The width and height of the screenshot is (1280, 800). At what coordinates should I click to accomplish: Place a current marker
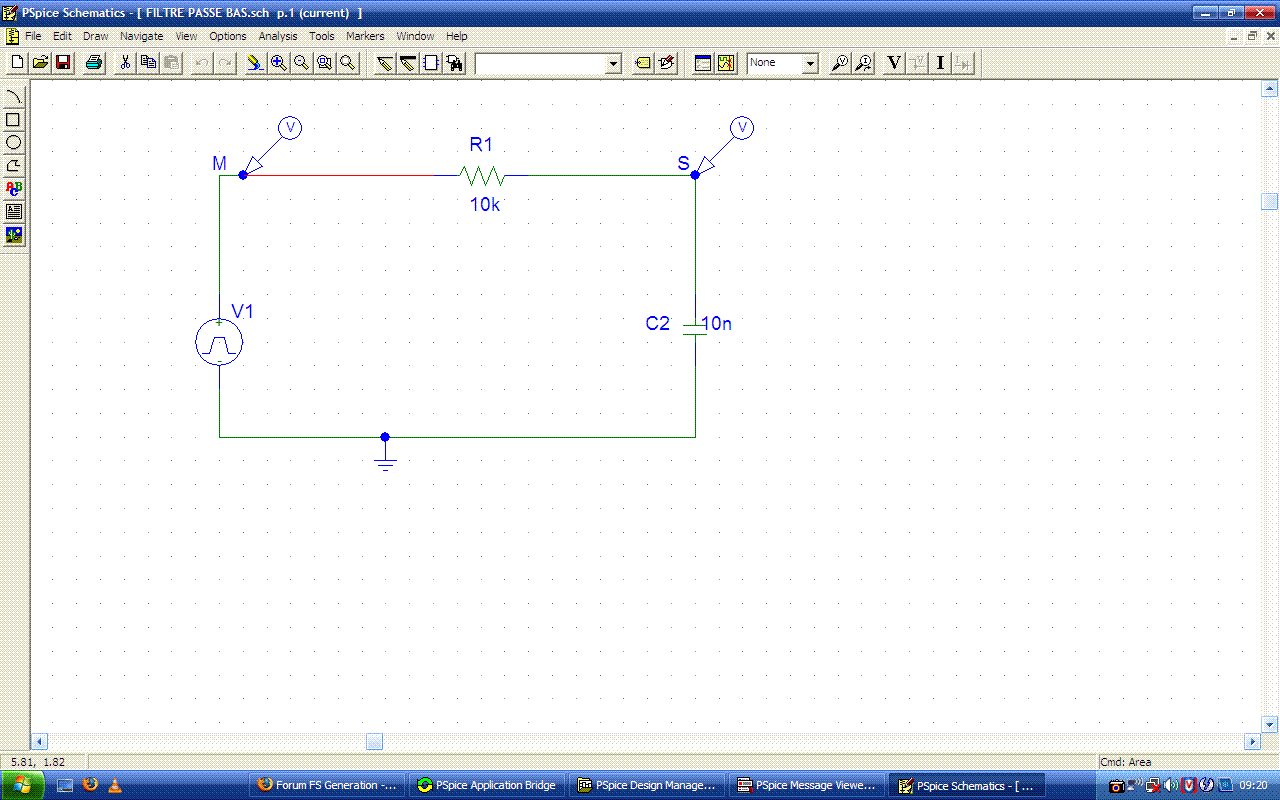pyautogui.click(x=864, y=63)
